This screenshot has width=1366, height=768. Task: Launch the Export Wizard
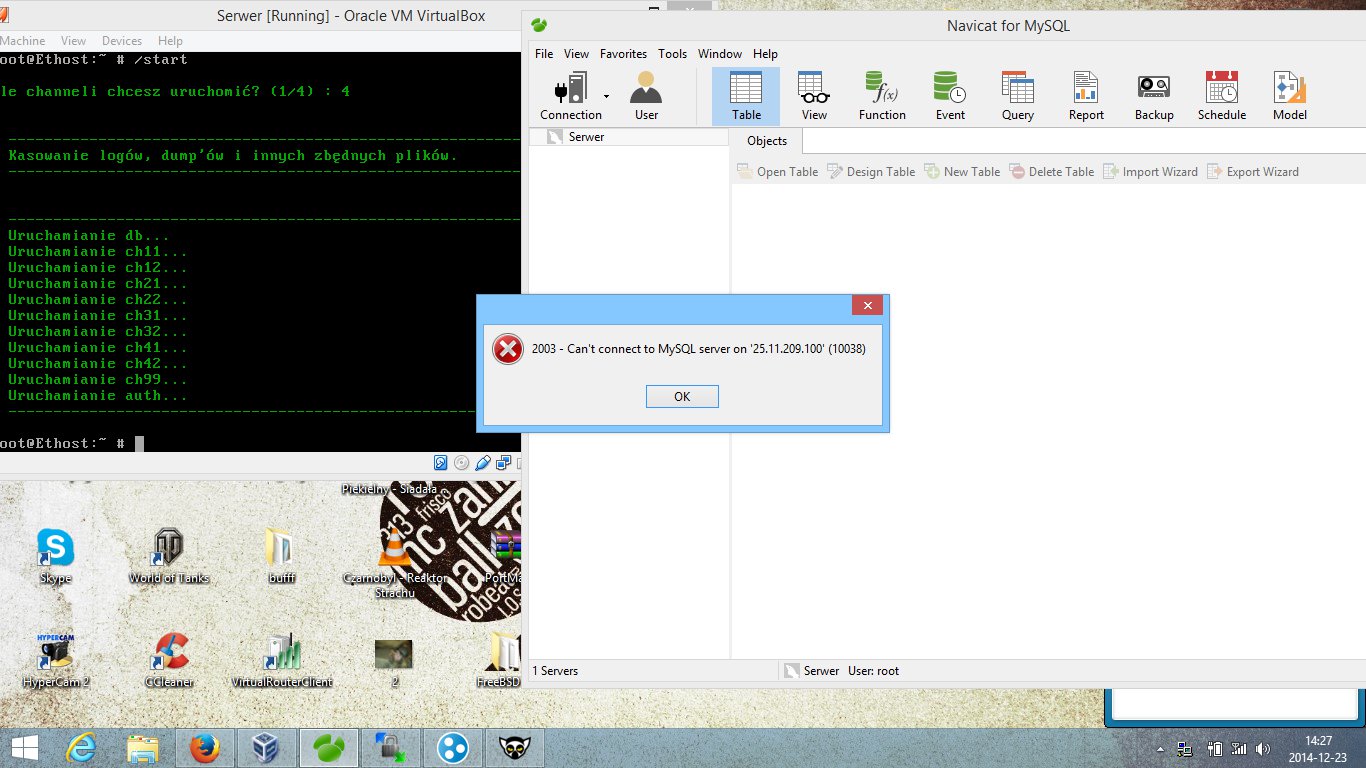(x=1253, y=172)
